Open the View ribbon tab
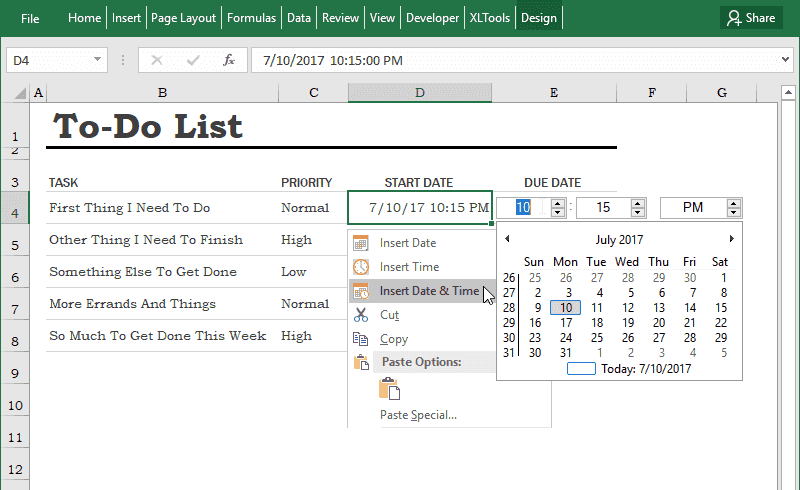Image resolution: width=800 pixels, height=490 pixels. pyautogui.click(x=382, y=18)
